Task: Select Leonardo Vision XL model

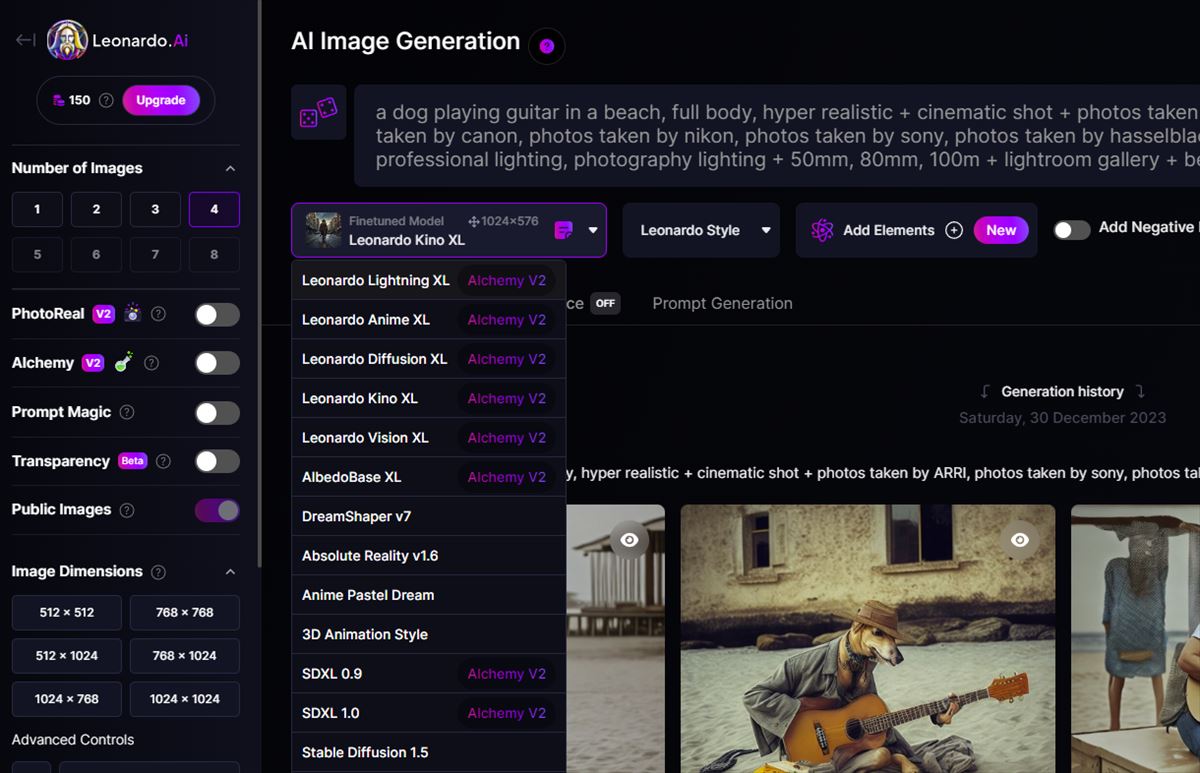Action: (x=429, y=438)
